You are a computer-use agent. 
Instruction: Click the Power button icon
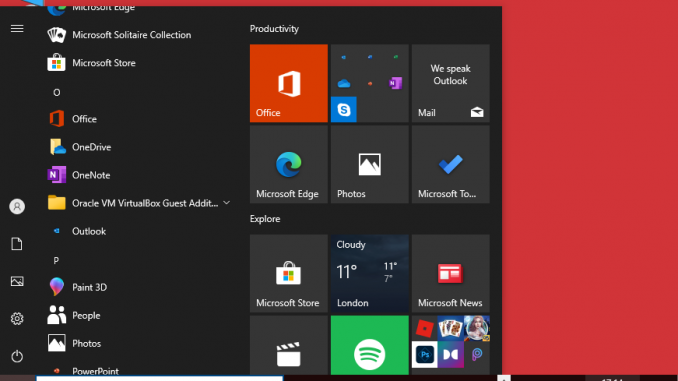17,356
